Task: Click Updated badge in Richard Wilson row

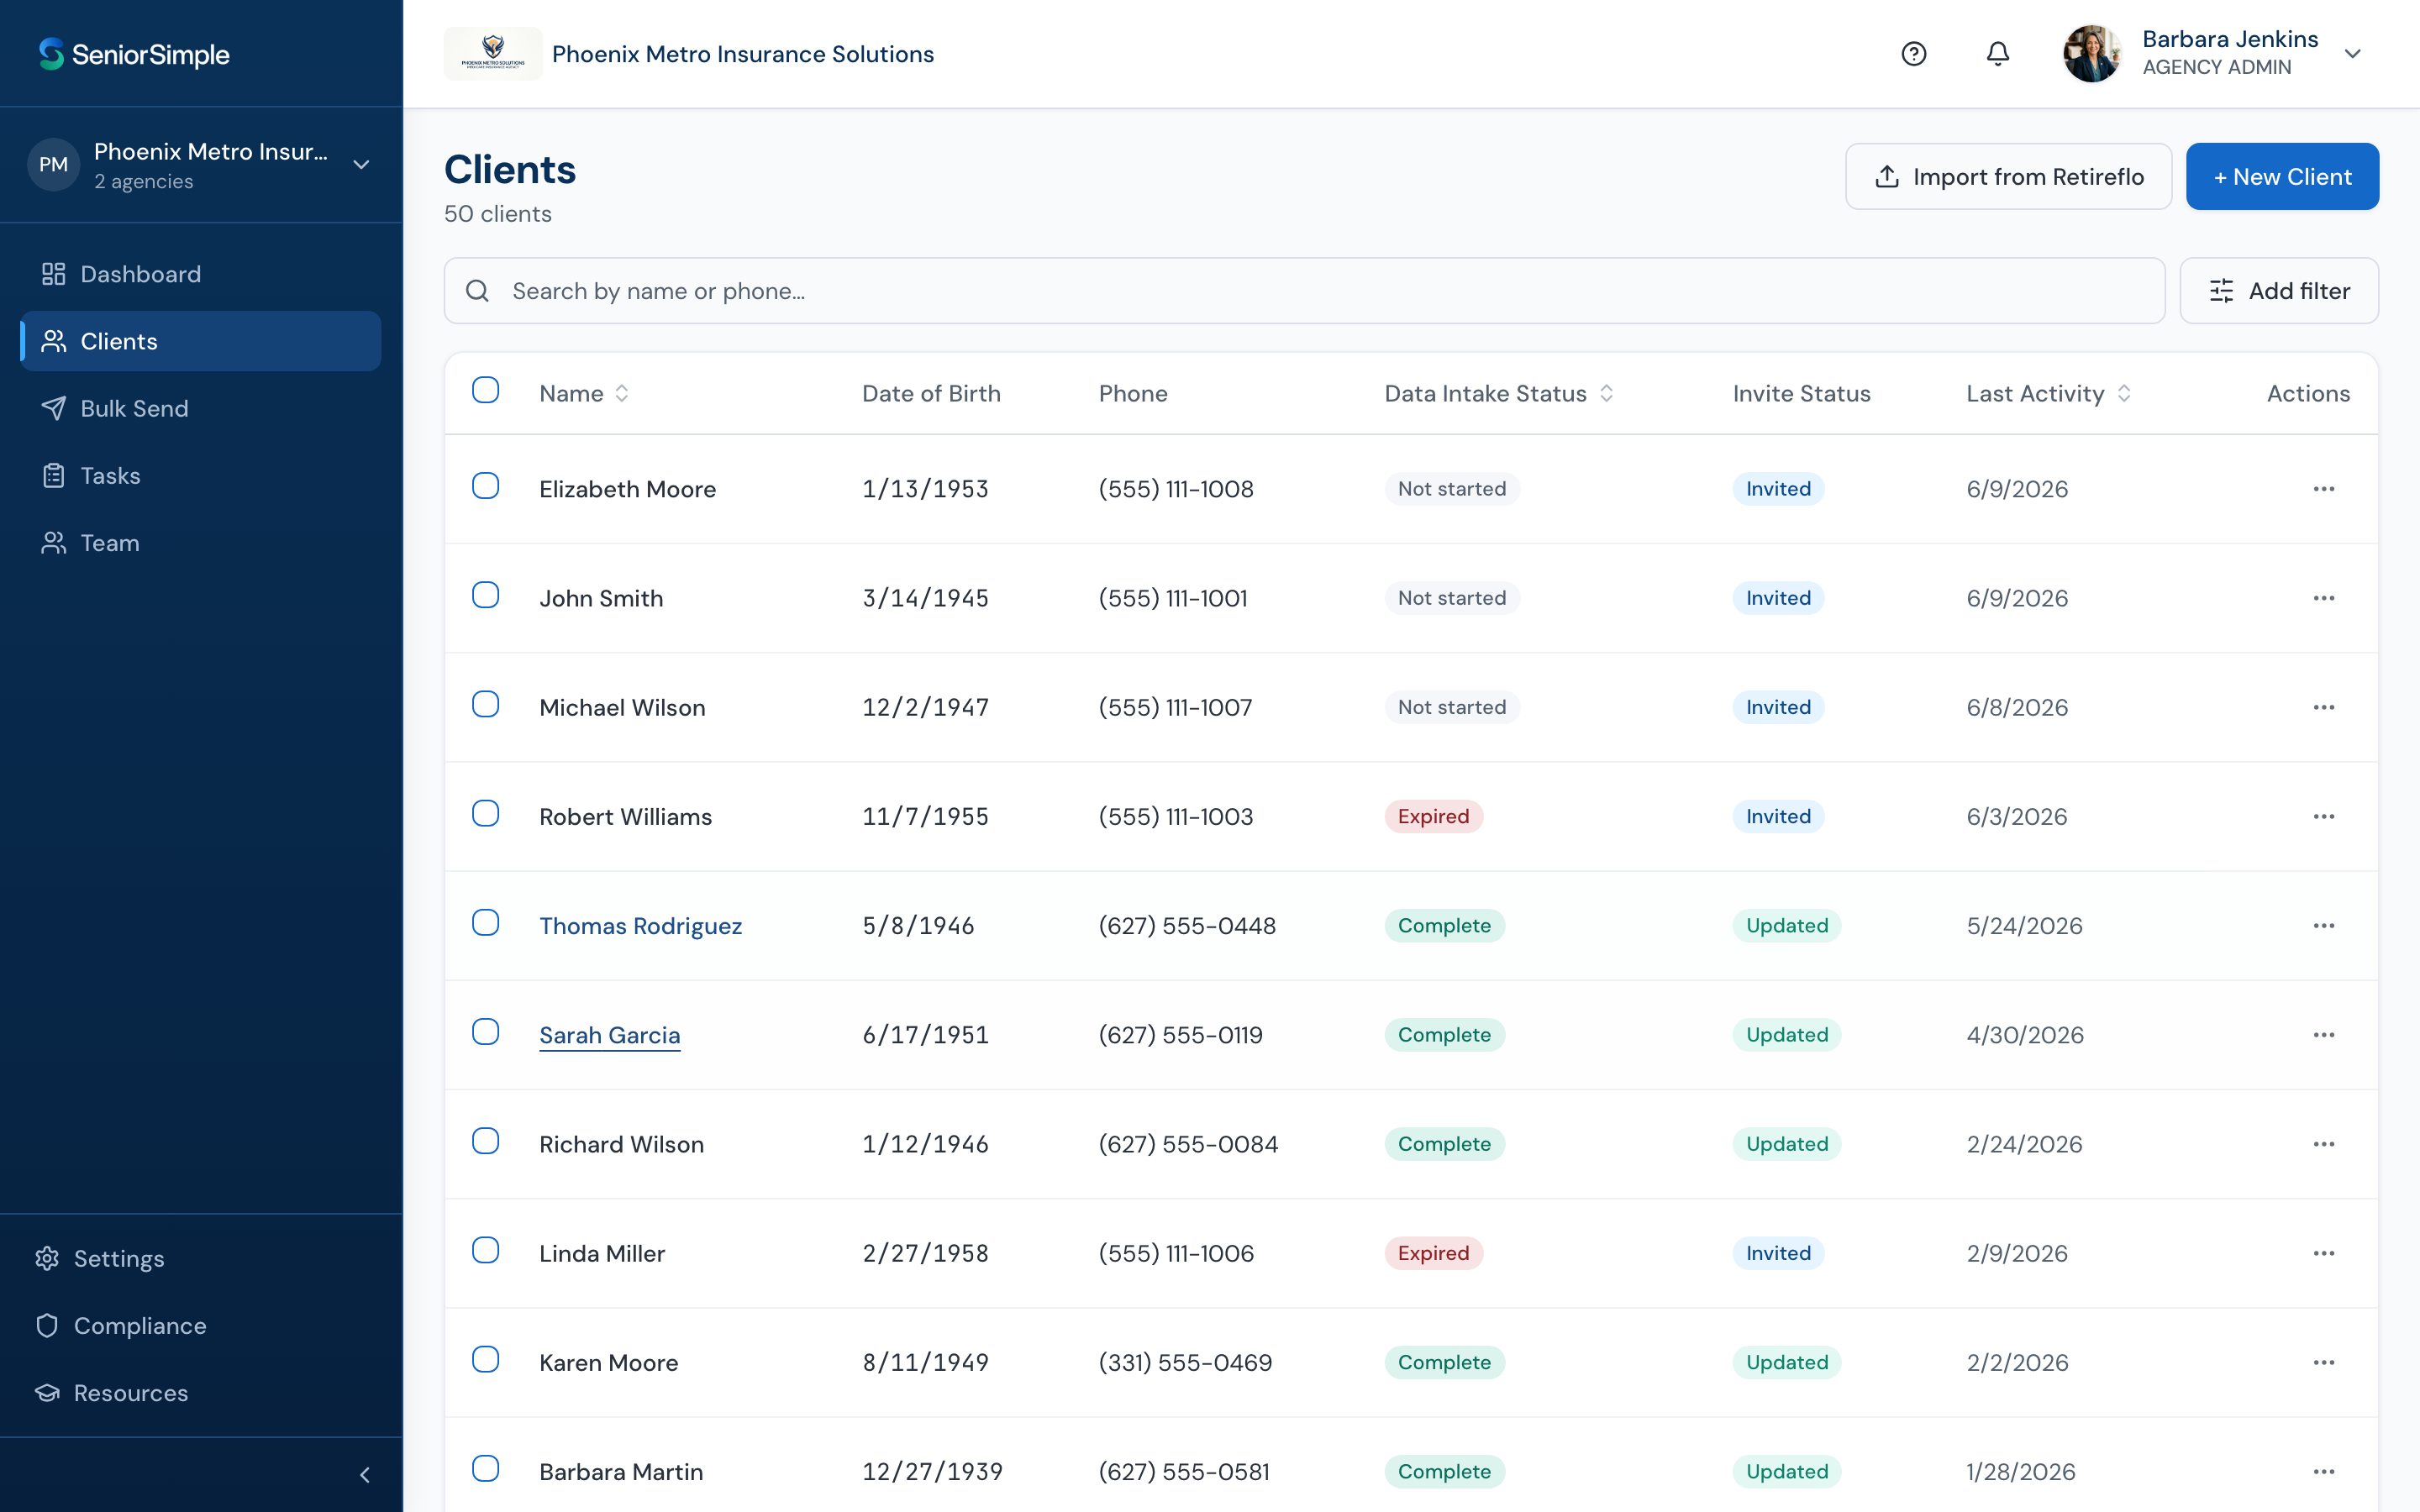Action: (1787, 1144)
